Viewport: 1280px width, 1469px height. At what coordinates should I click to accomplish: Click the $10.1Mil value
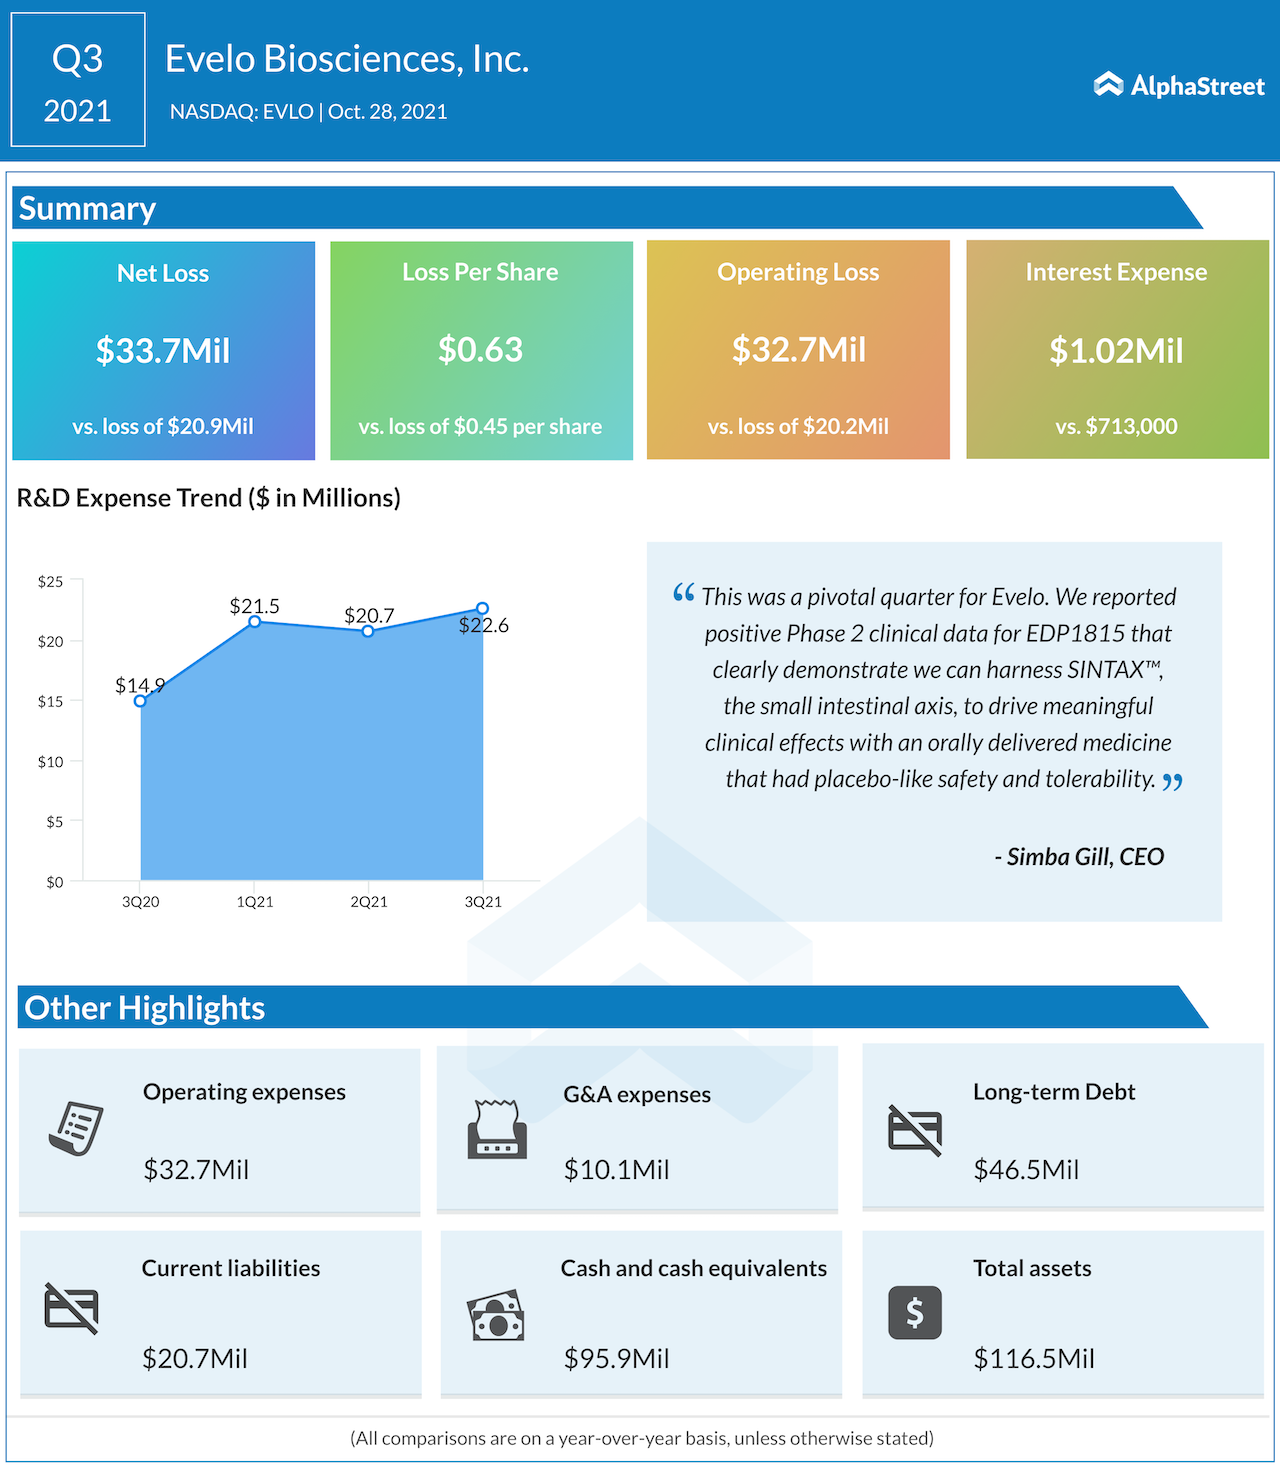(x=616, y=1169)
